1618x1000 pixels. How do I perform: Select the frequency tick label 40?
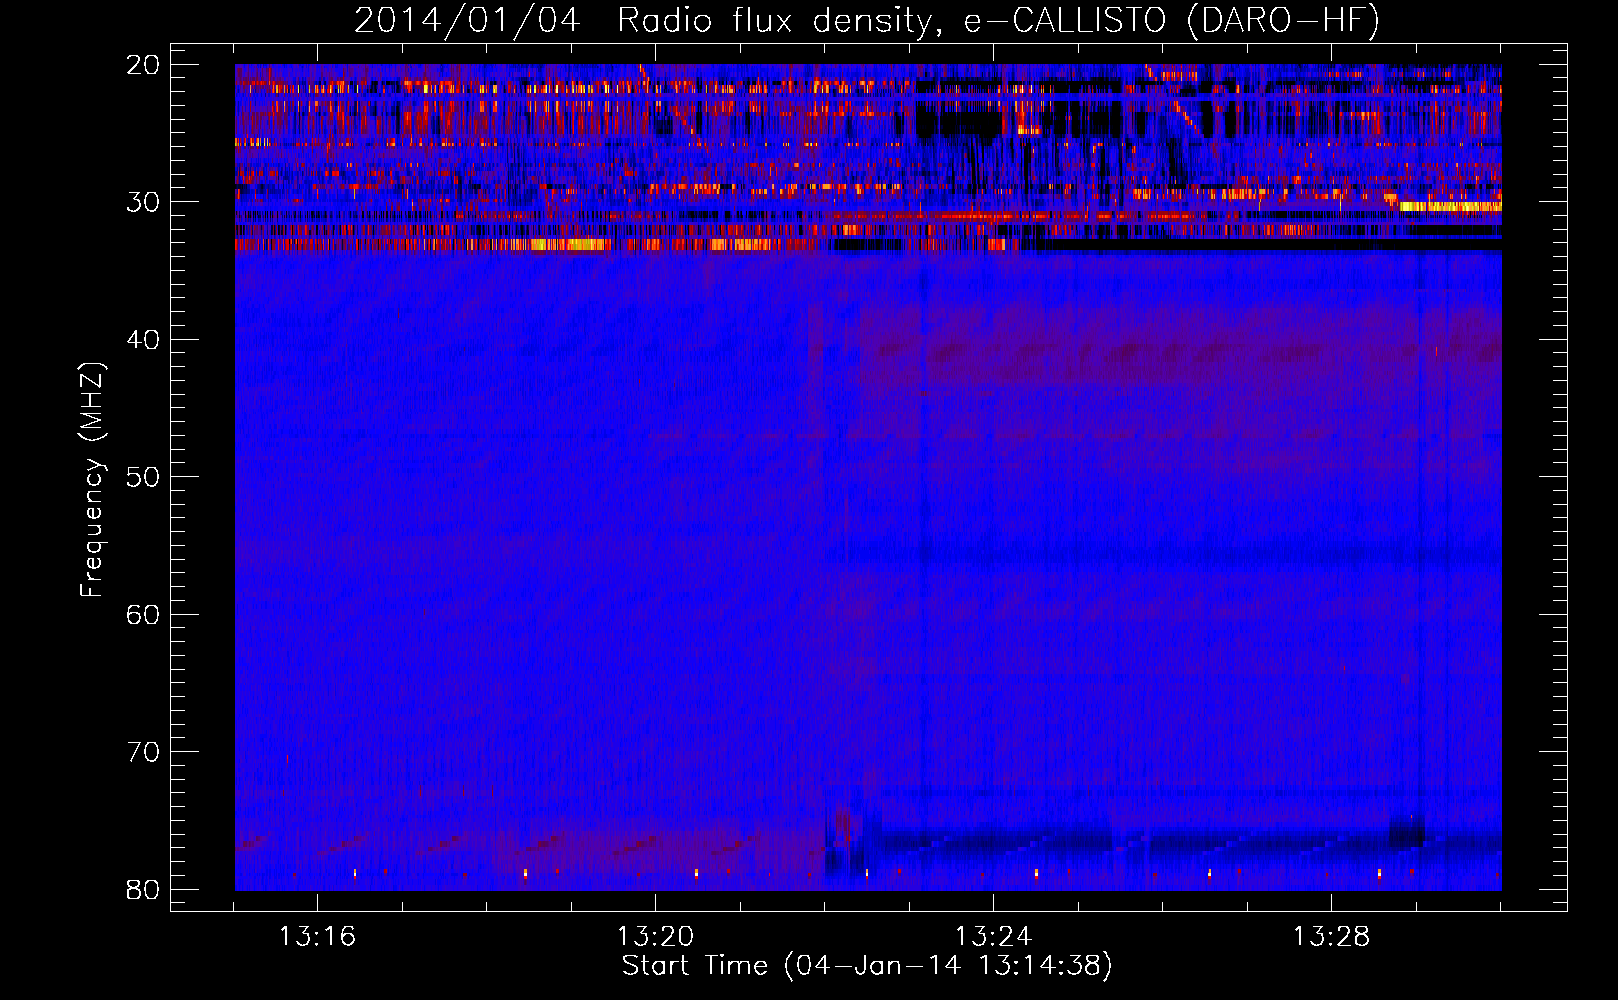143,340
